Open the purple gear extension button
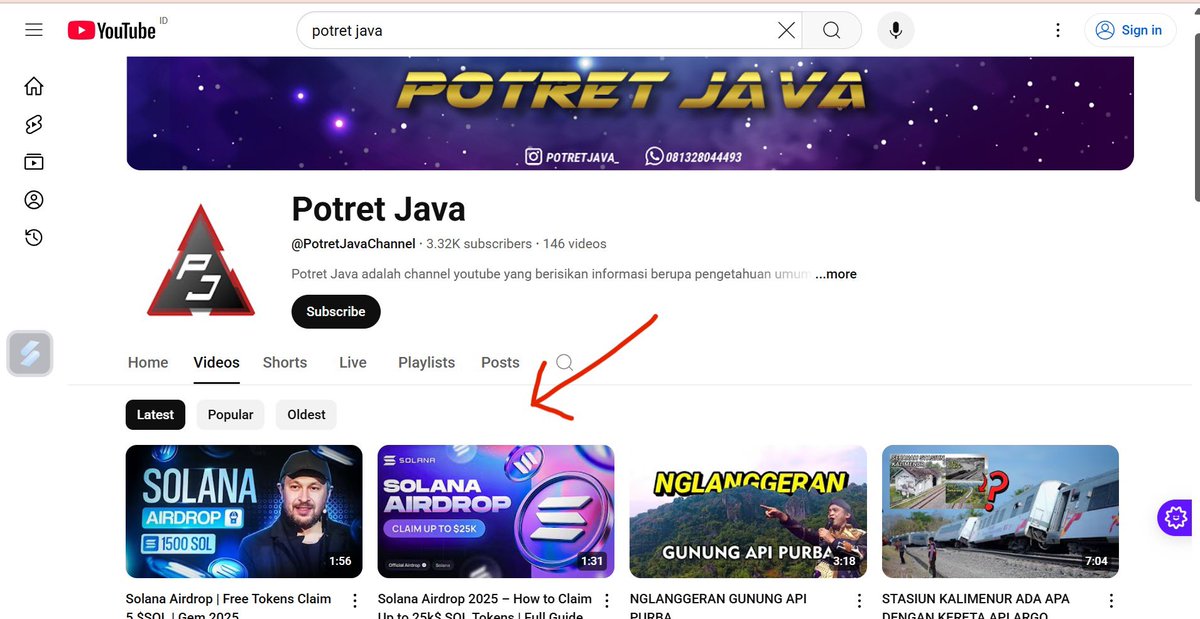The width and height of the screenshot is (1200, 619). (x=1175, y=517)
